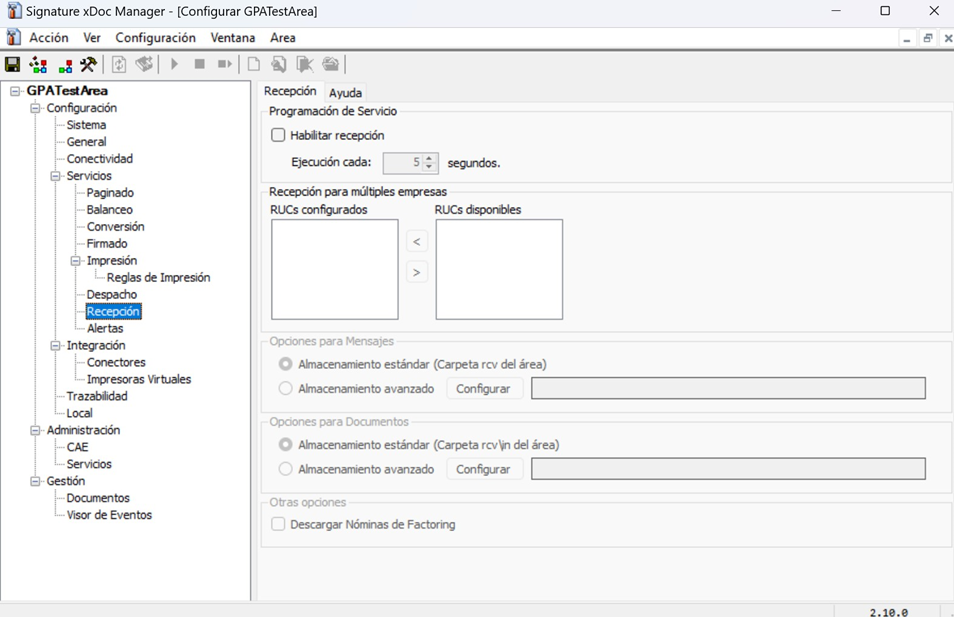
Task: Enable the Habilitar recepción checkbox
Action: pos(278,135)
